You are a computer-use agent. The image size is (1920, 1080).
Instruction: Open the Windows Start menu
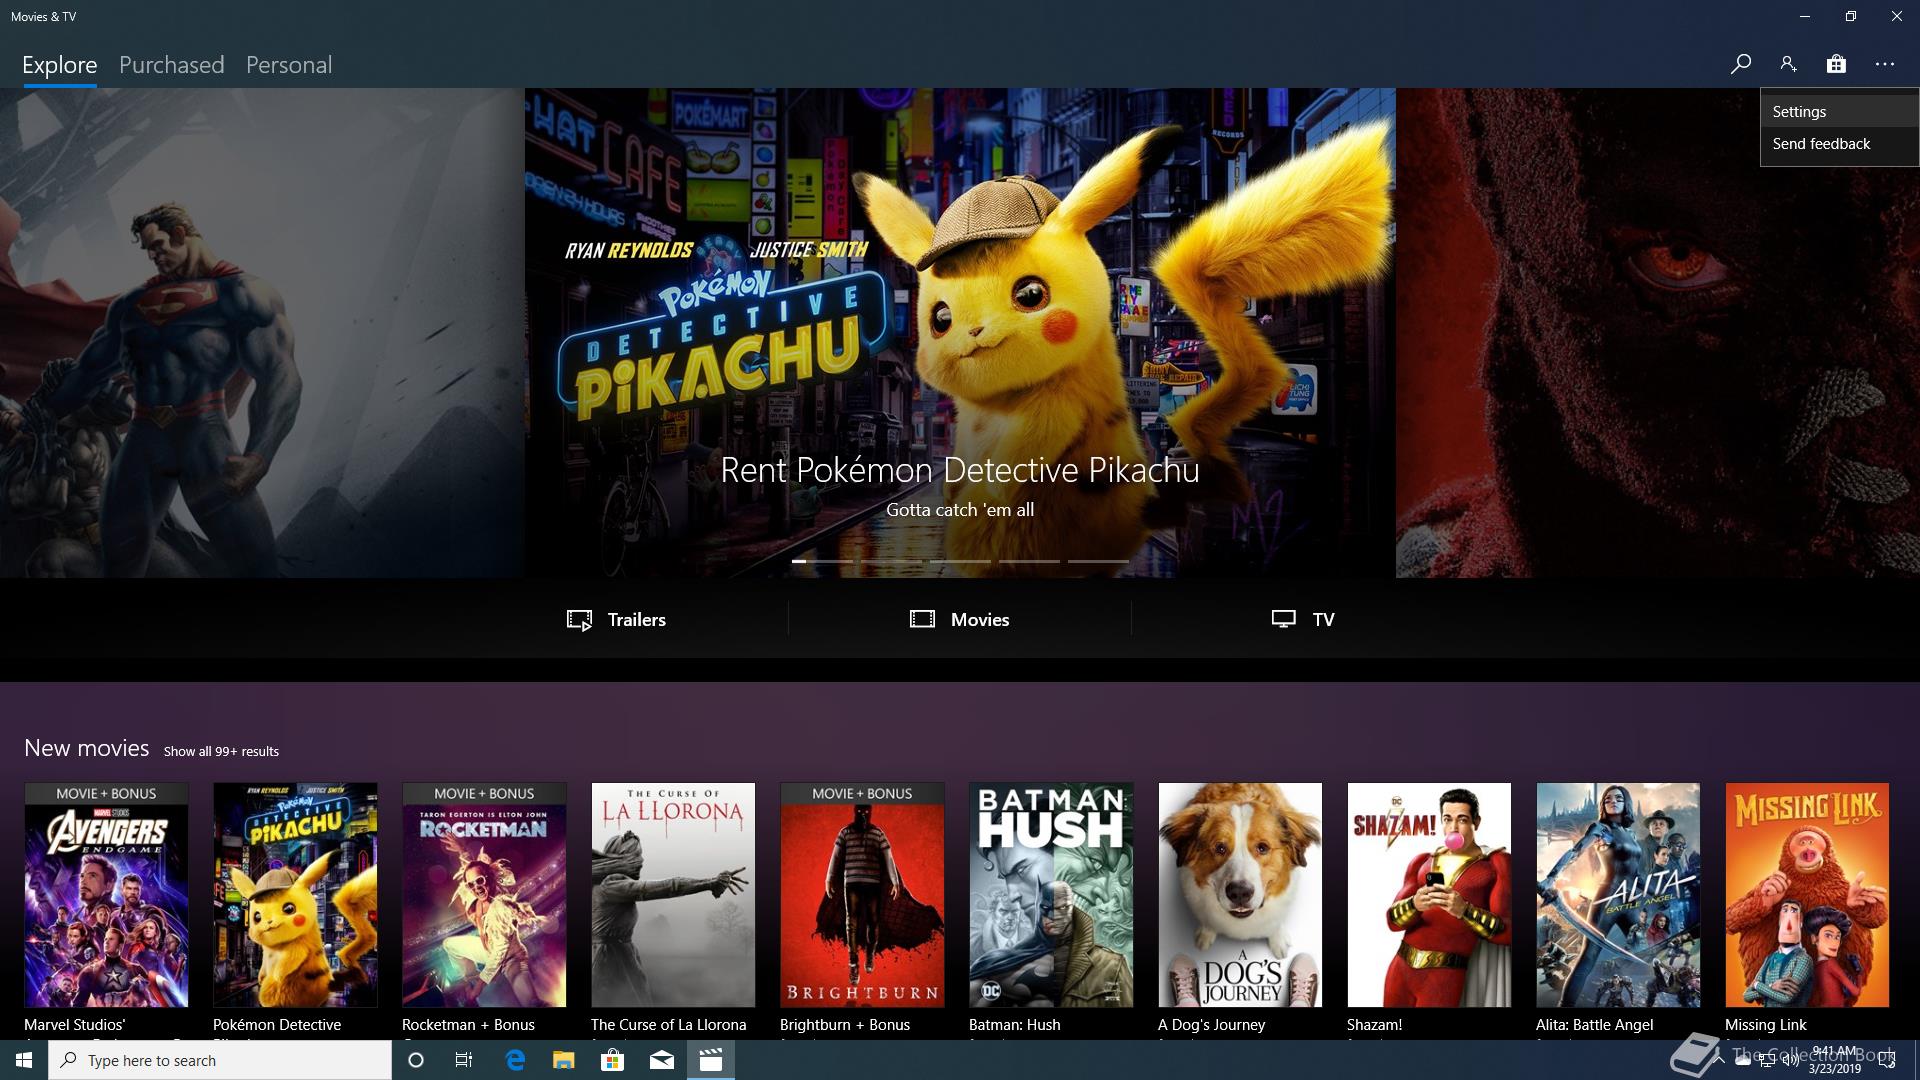tap(24, 1060)
